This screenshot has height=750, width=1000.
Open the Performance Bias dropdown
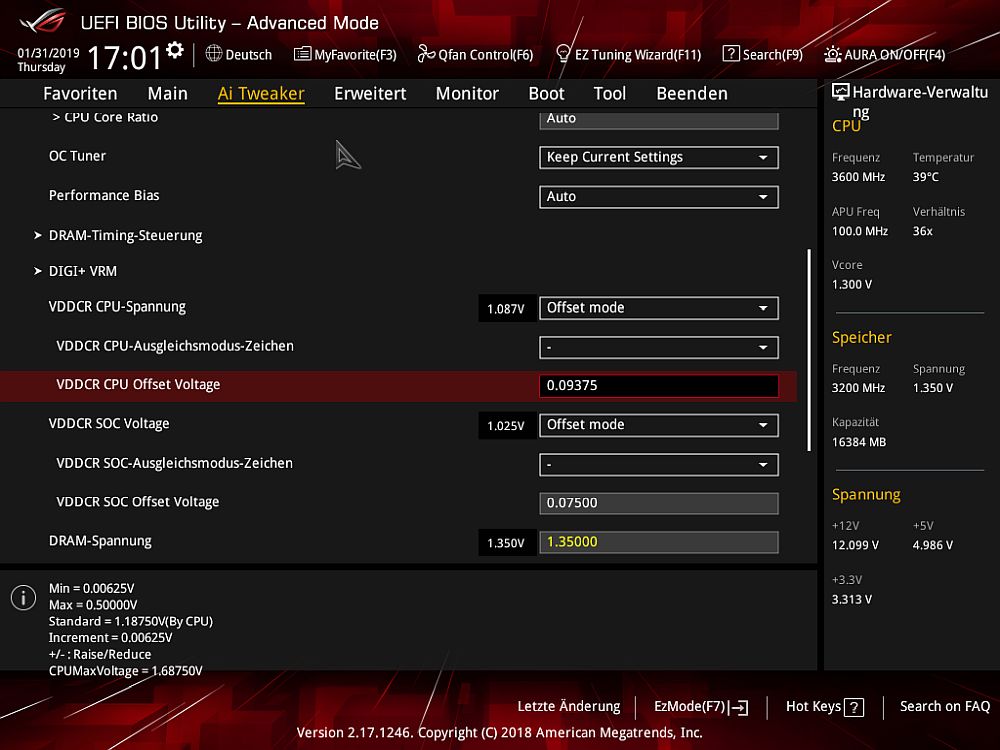tap(659, 197)
